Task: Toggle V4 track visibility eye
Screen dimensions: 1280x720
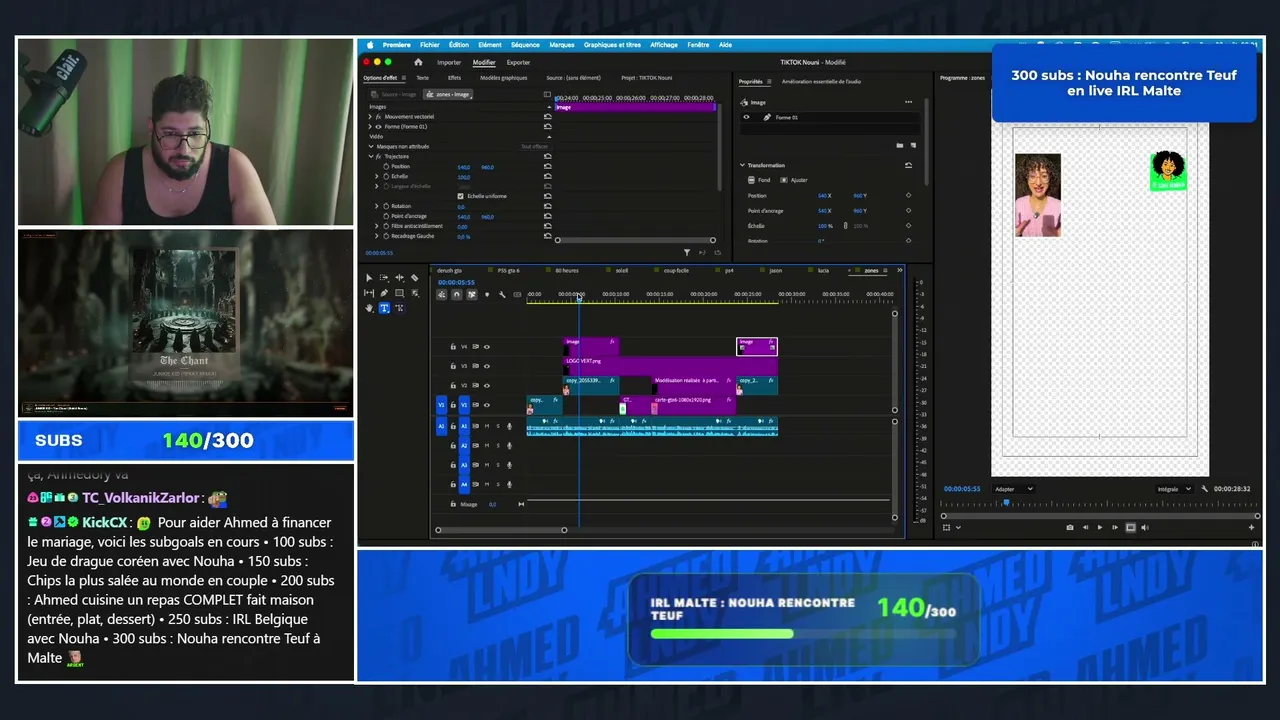Action: pyautogui.click(x=487, y=347)
